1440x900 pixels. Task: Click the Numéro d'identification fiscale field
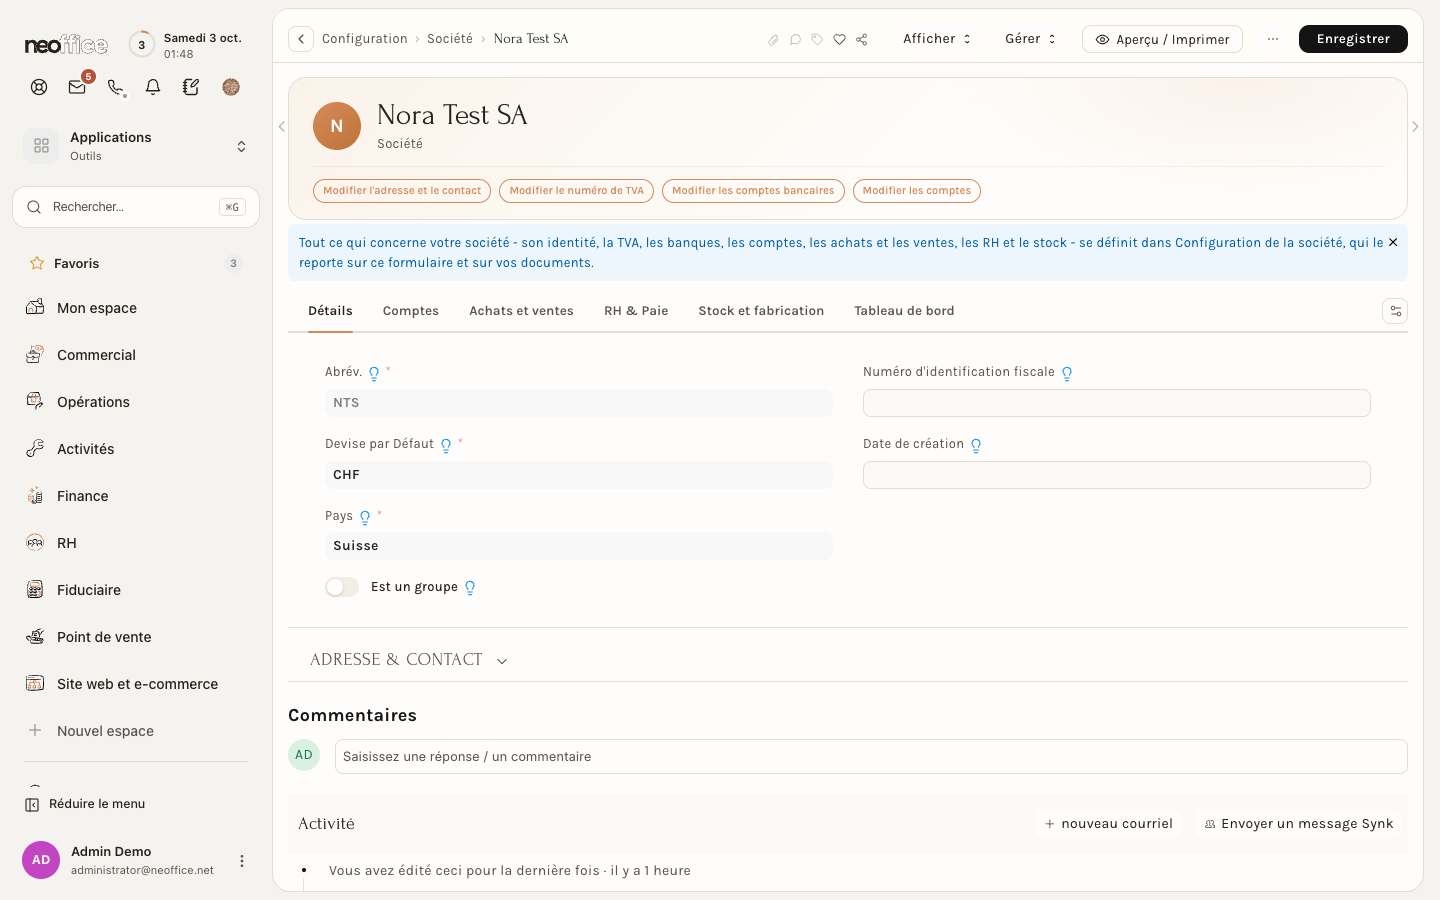tap(1116, 403)
